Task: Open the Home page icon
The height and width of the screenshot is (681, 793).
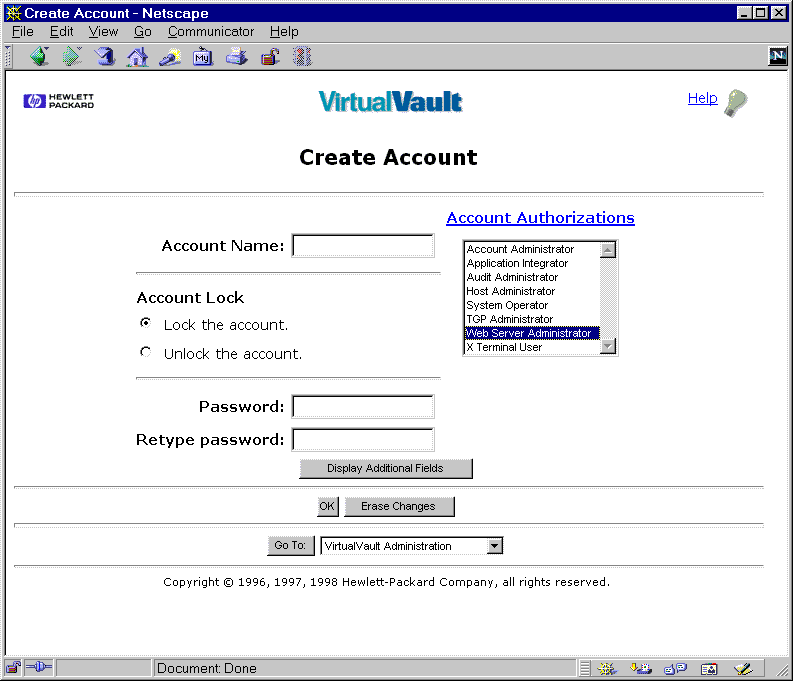Action: point(138,57)
